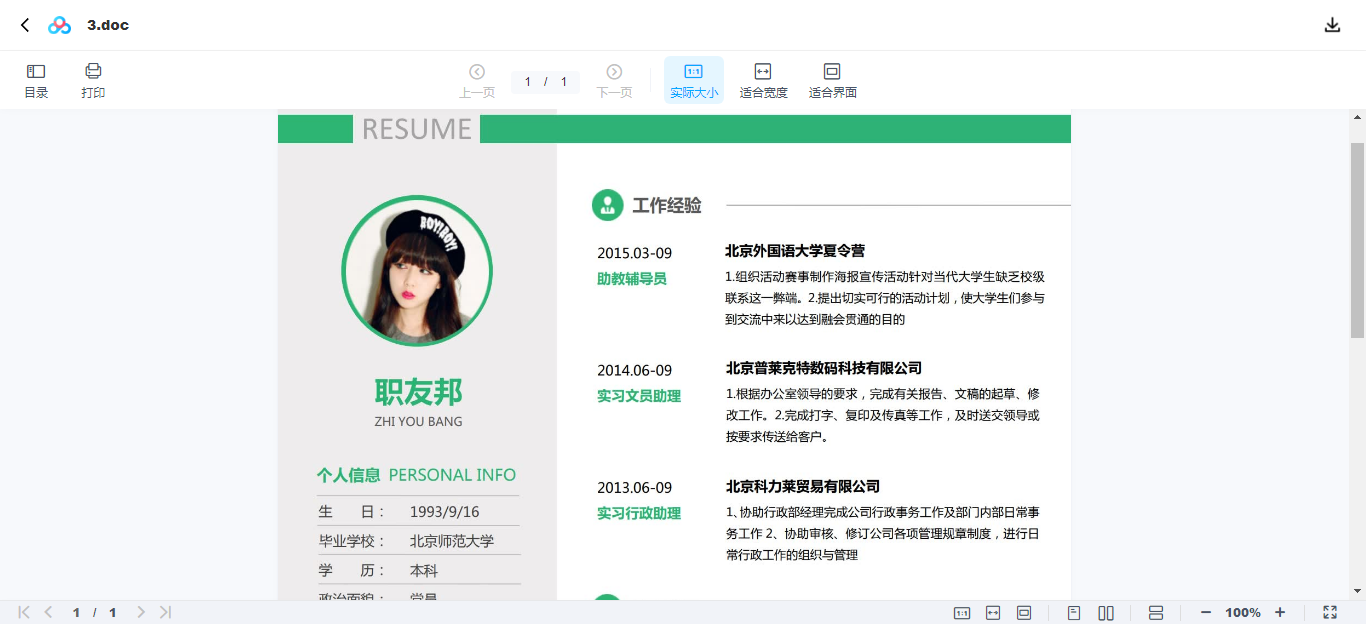Navigate back with the arrow beside the logo

coord(24,24)
